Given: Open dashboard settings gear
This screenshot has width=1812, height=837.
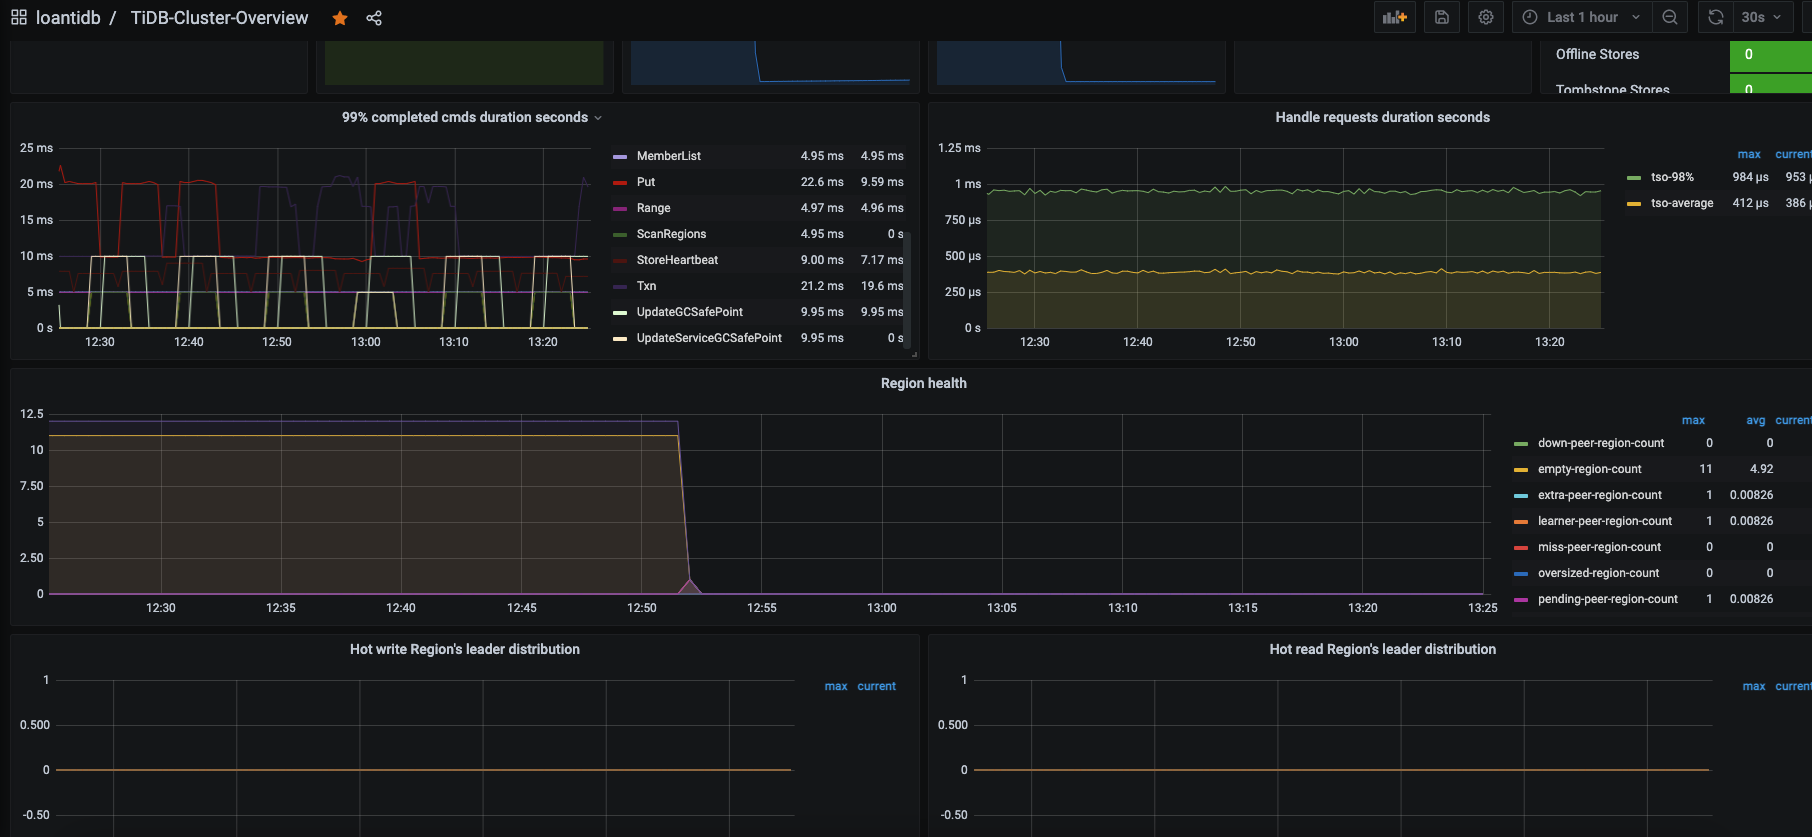Looking at the screenshot, I should tap(1486, 17).
